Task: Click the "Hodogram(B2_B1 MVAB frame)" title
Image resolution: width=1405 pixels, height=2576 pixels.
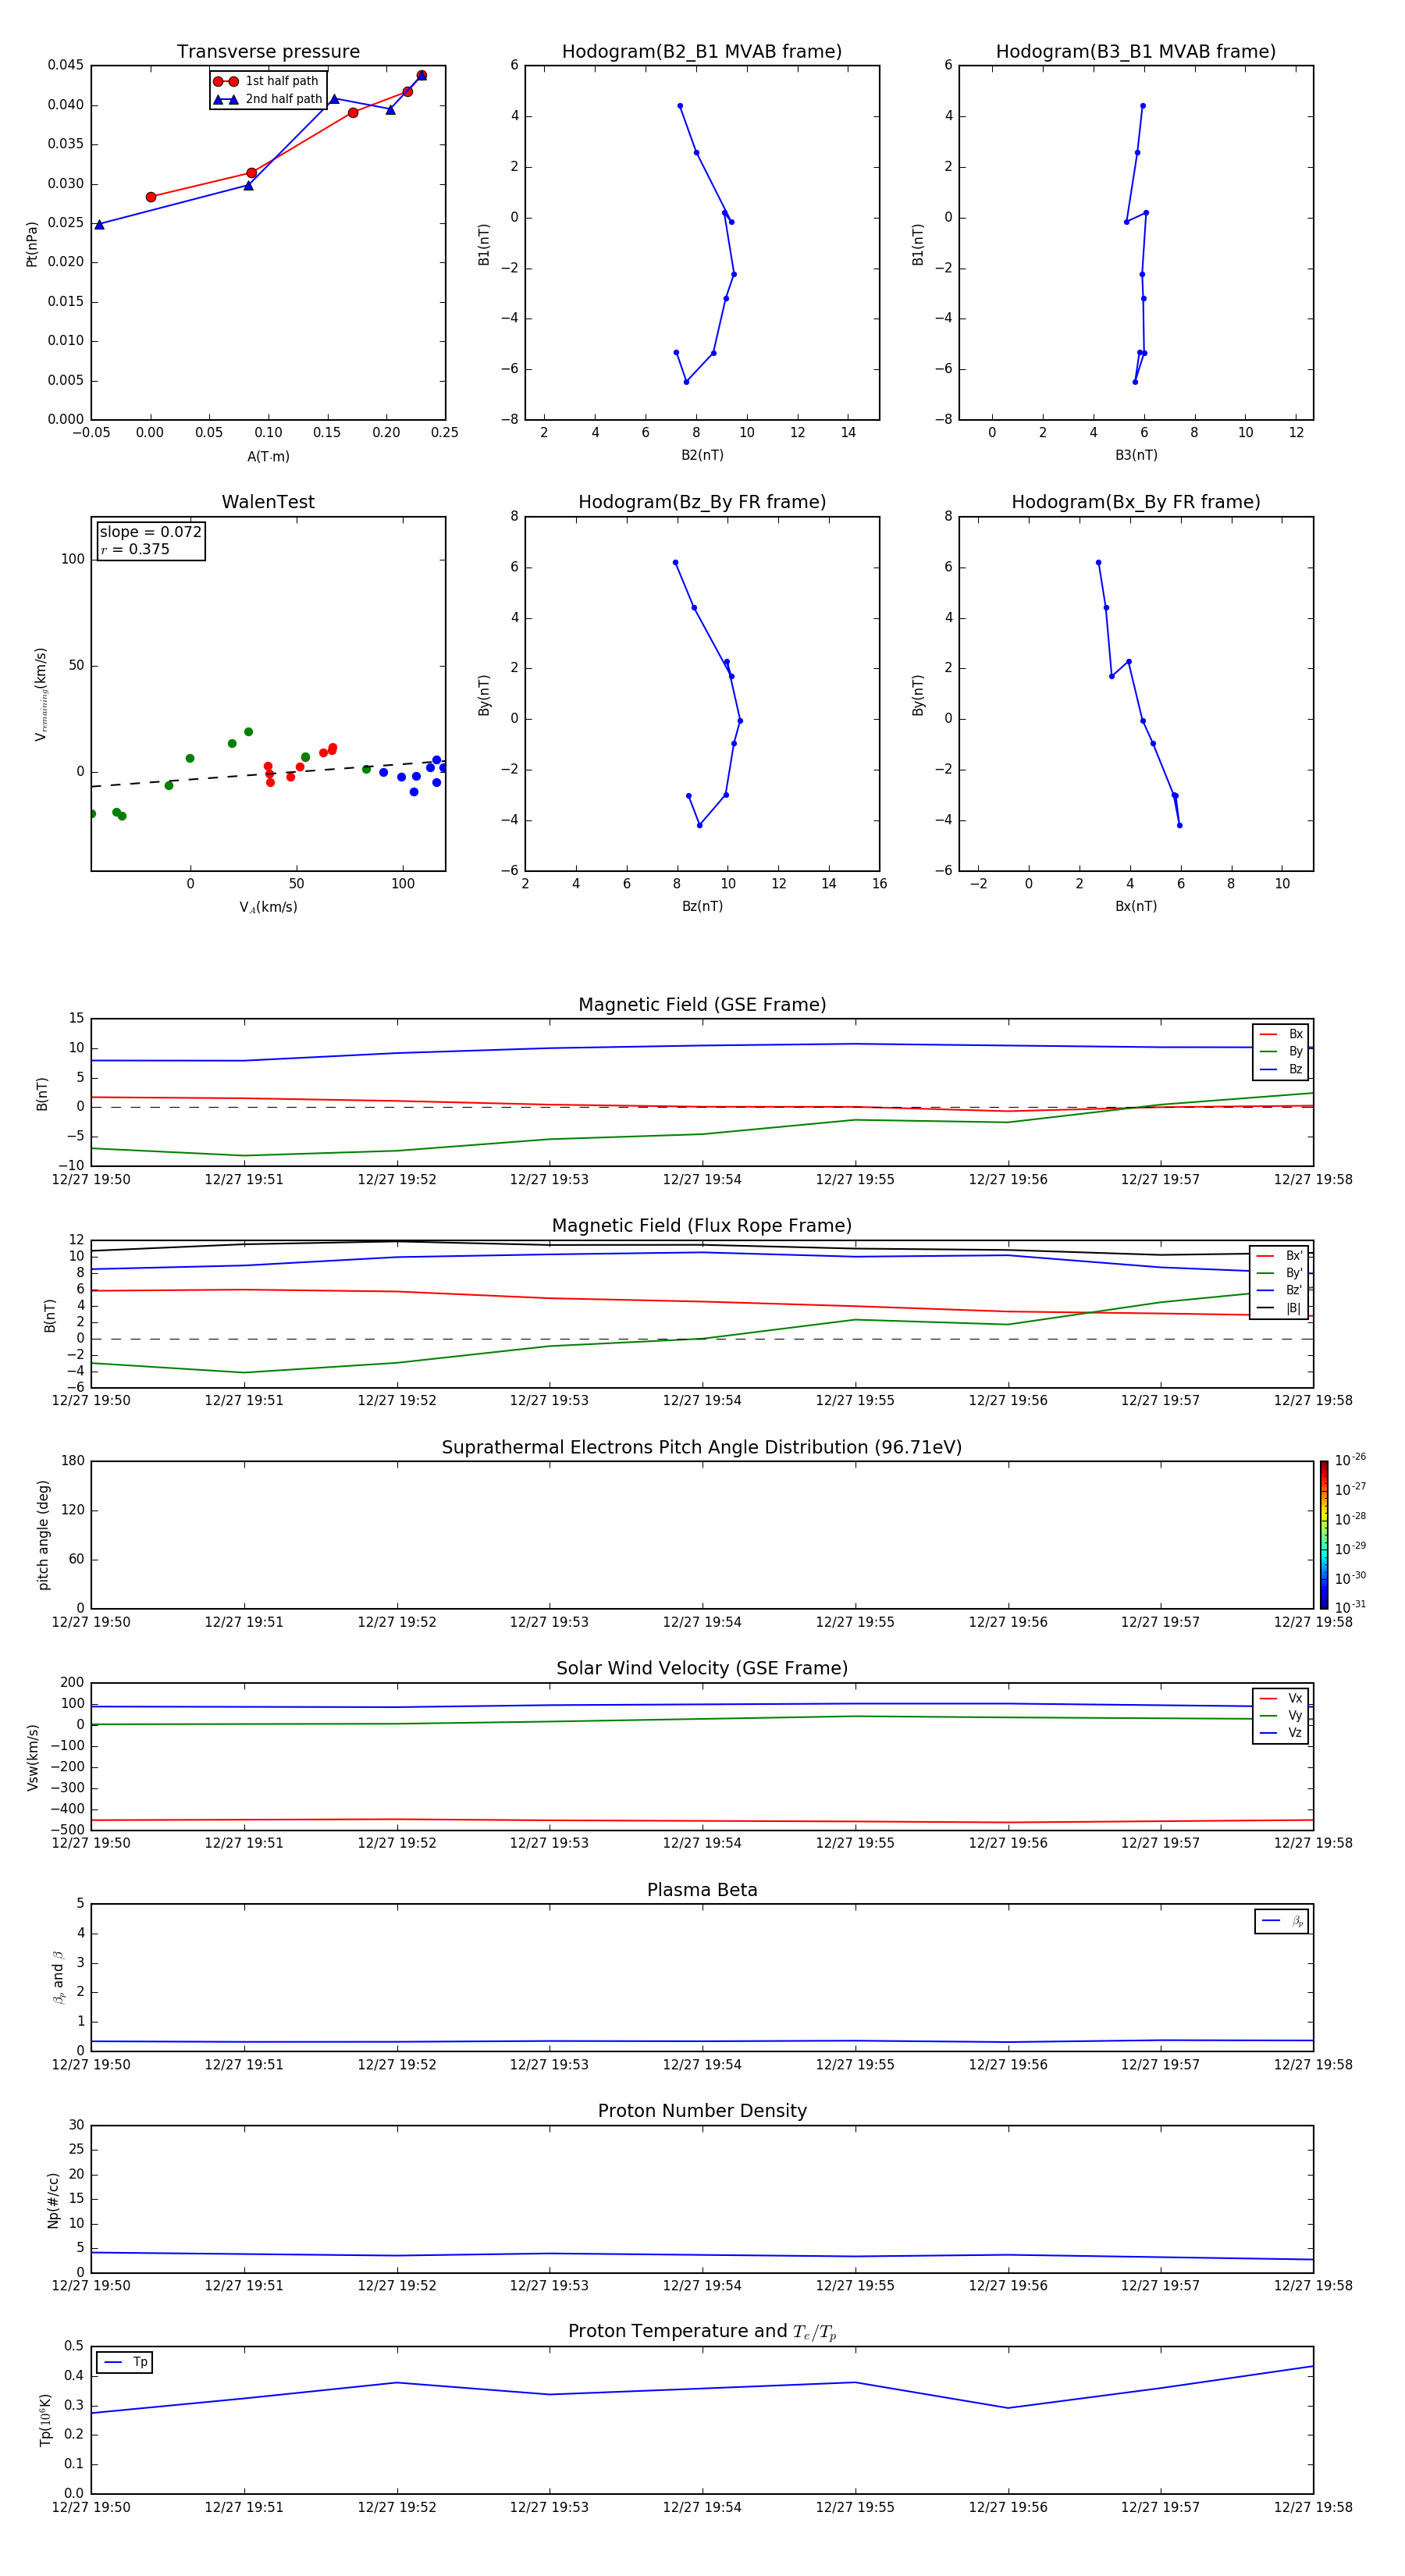Action: click(x=702, y=52)
